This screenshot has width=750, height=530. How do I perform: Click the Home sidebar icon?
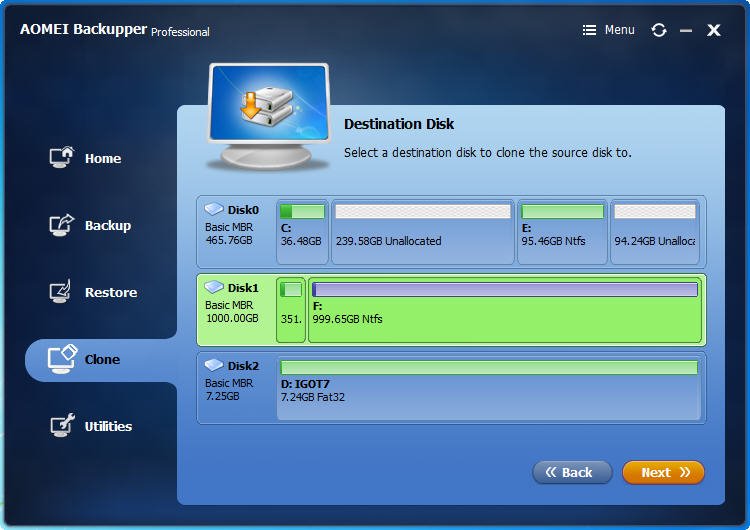click(61, 157)
